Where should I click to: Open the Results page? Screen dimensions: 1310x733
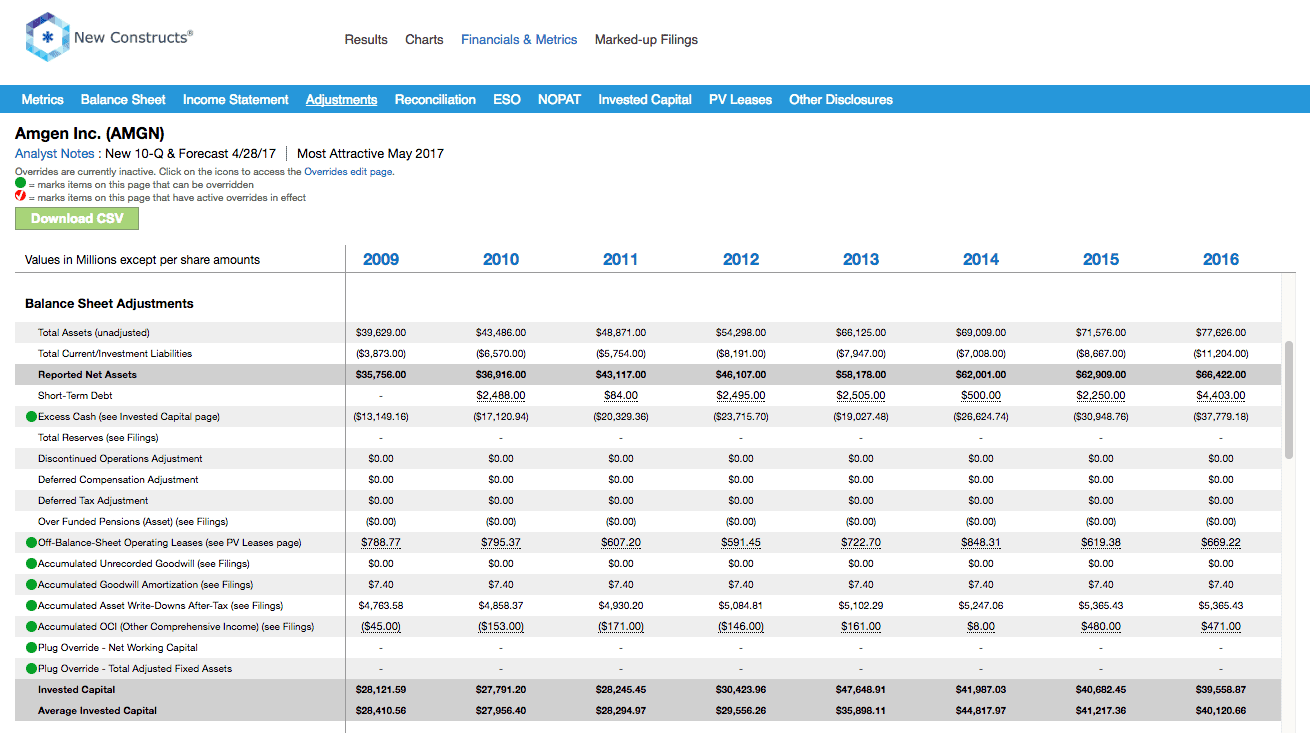click(x=366, y=40)
